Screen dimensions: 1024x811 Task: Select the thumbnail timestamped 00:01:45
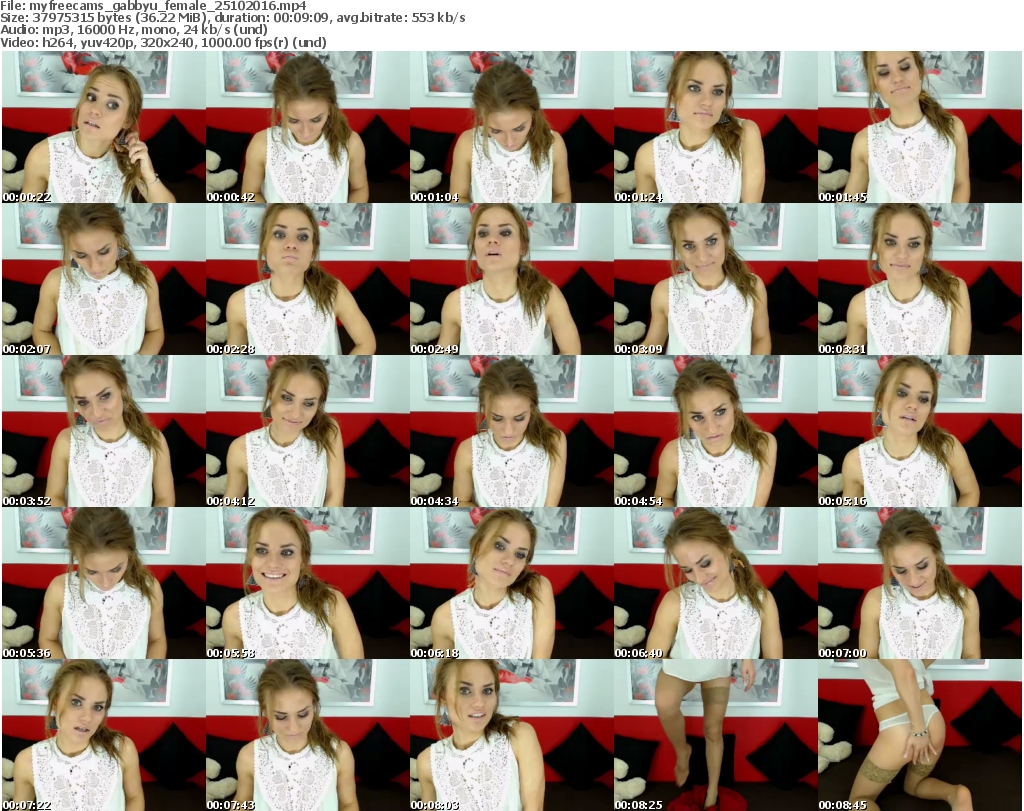[920, 127]
